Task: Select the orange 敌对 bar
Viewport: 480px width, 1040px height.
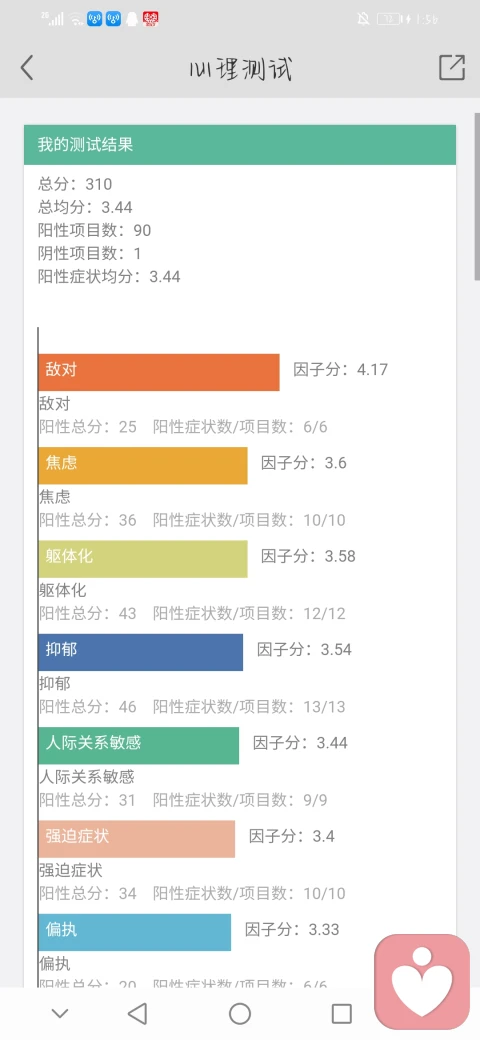Action: click(159, 372)
